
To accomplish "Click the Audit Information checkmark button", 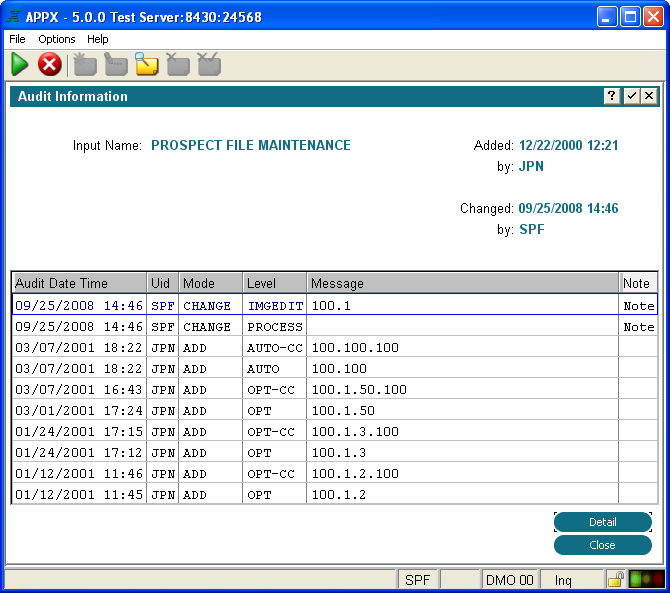I will pyautogui.click(x=632, y=96).
